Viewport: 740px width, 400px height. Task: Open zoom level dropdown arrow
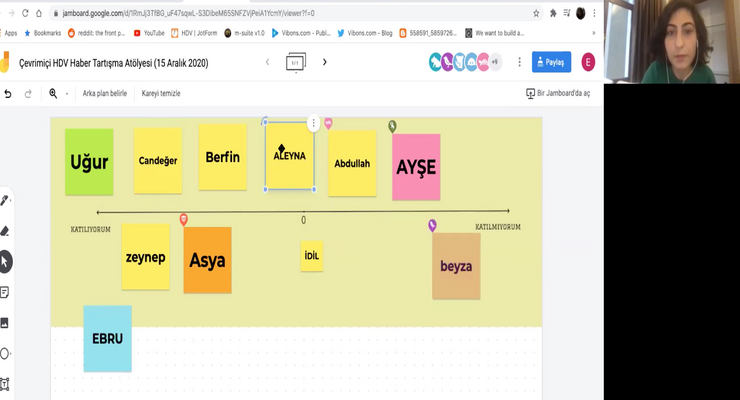point(67,94)
